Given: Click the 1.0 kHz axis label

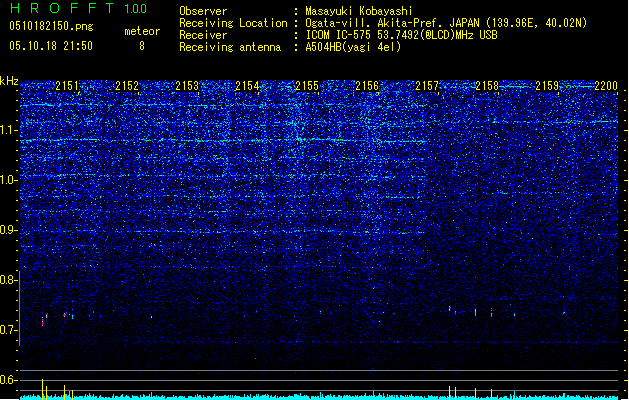Looking at the screenshot, I should (9, 180).
